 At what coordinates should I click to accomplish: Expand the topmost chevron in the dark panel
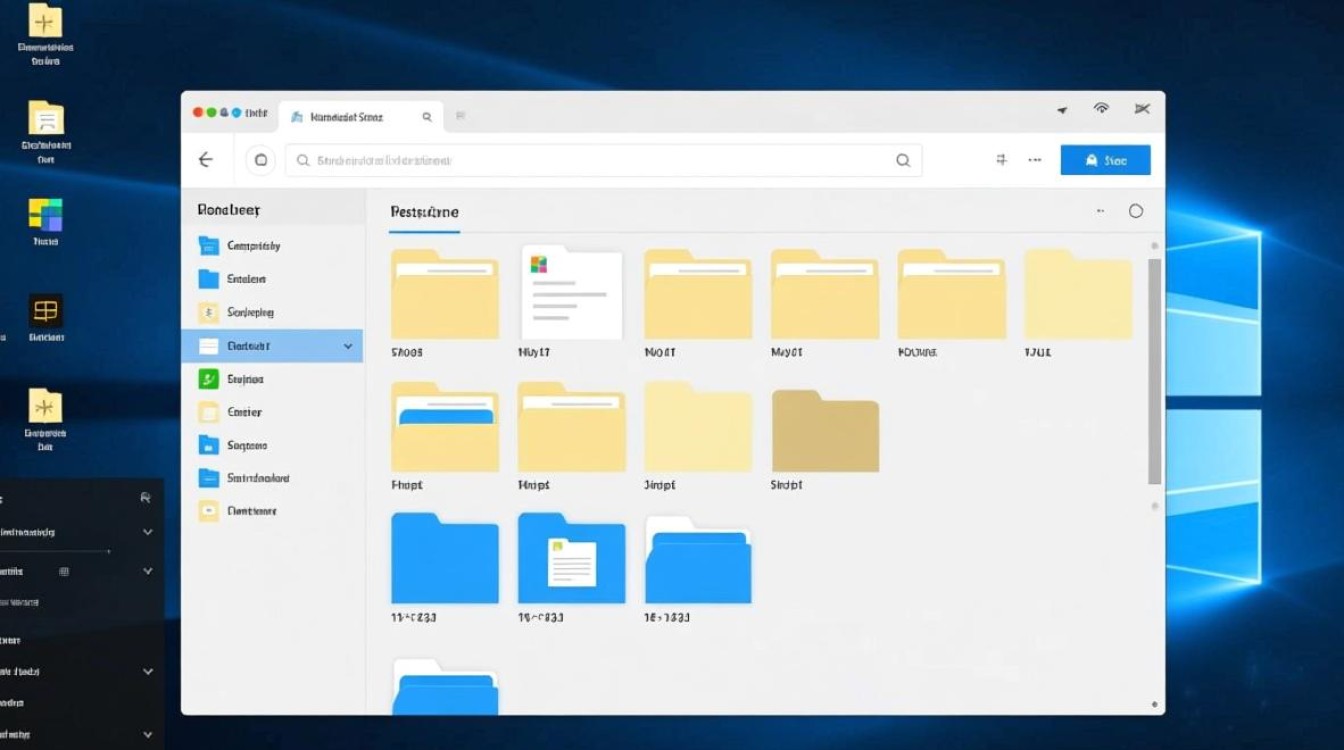point(147,532)
